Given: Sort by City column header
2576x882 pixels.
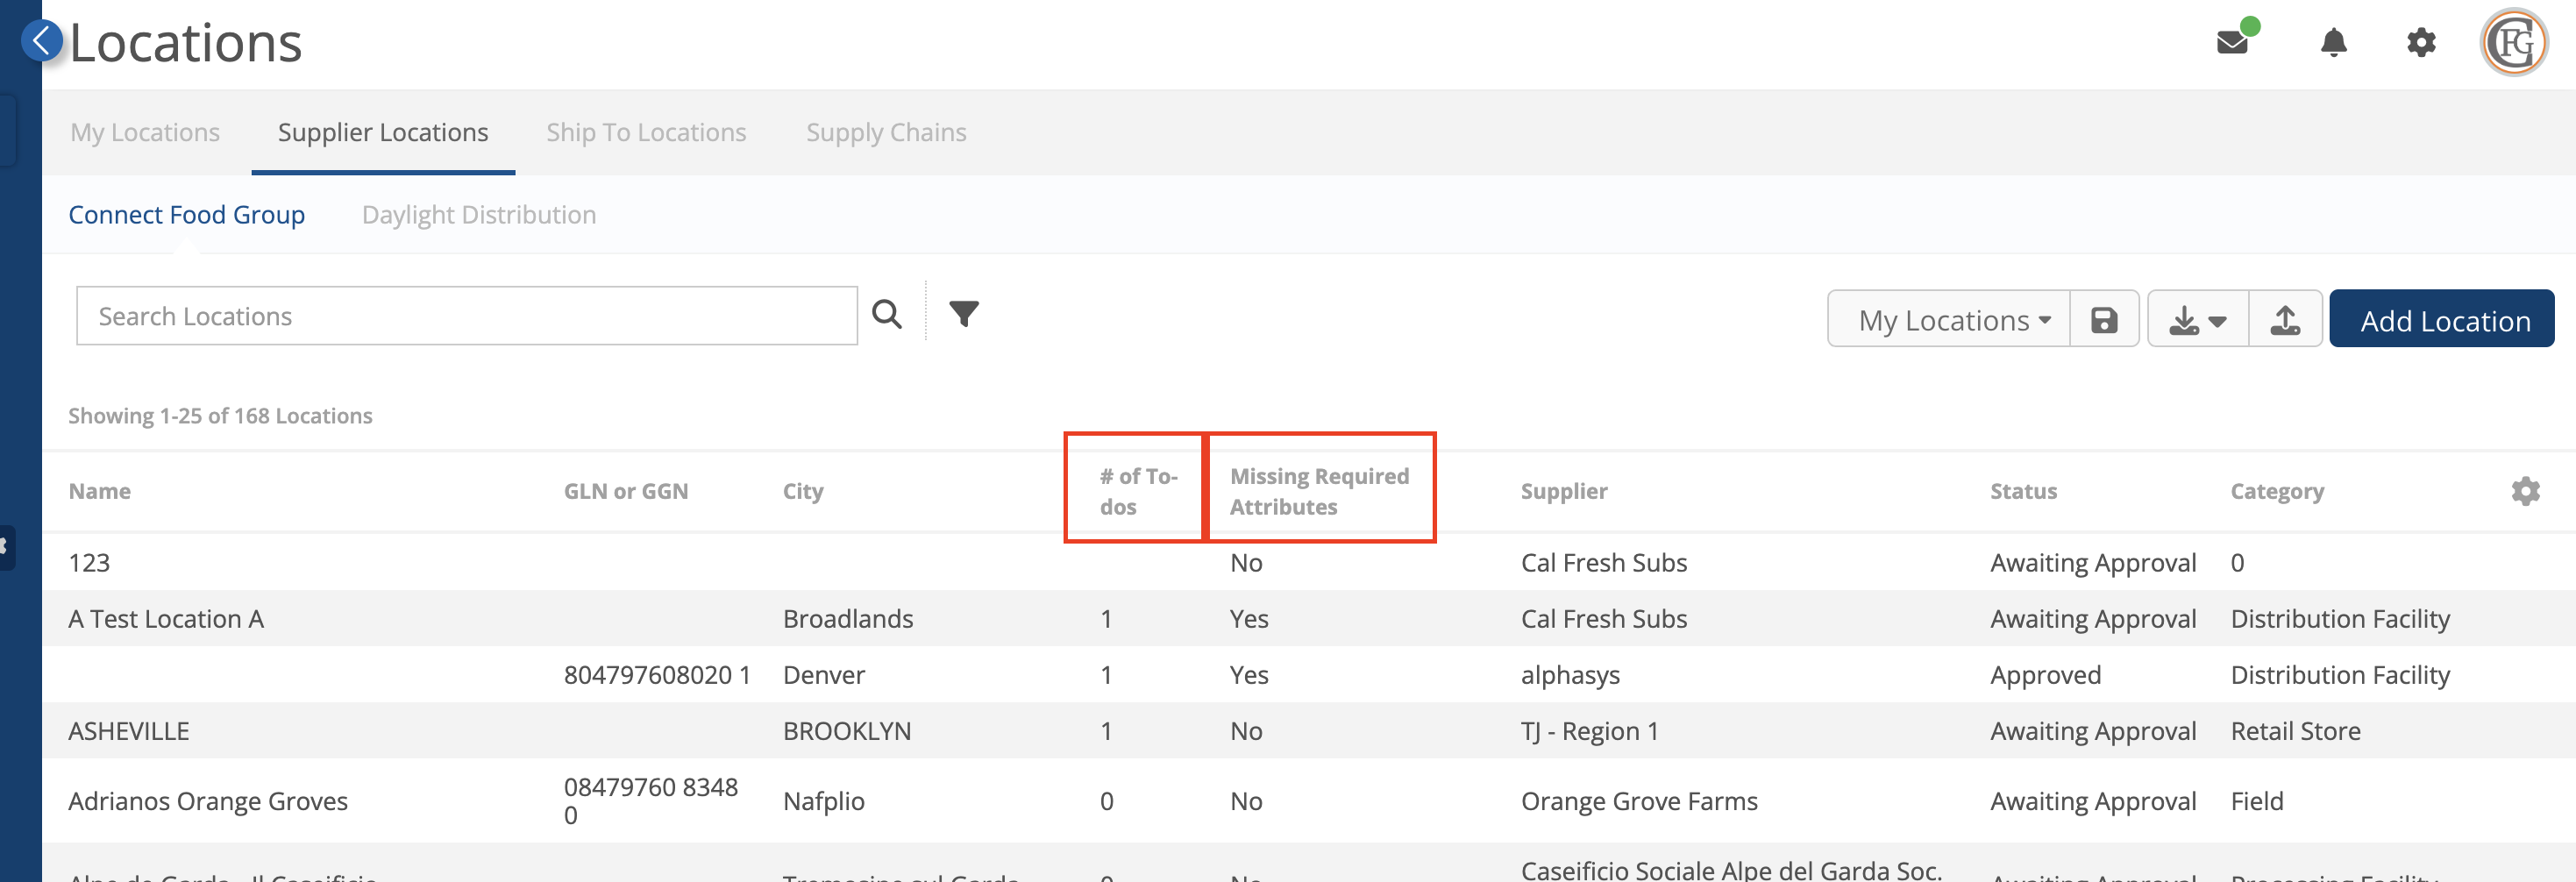Looking at the screenshot, I should pos(803,491).
